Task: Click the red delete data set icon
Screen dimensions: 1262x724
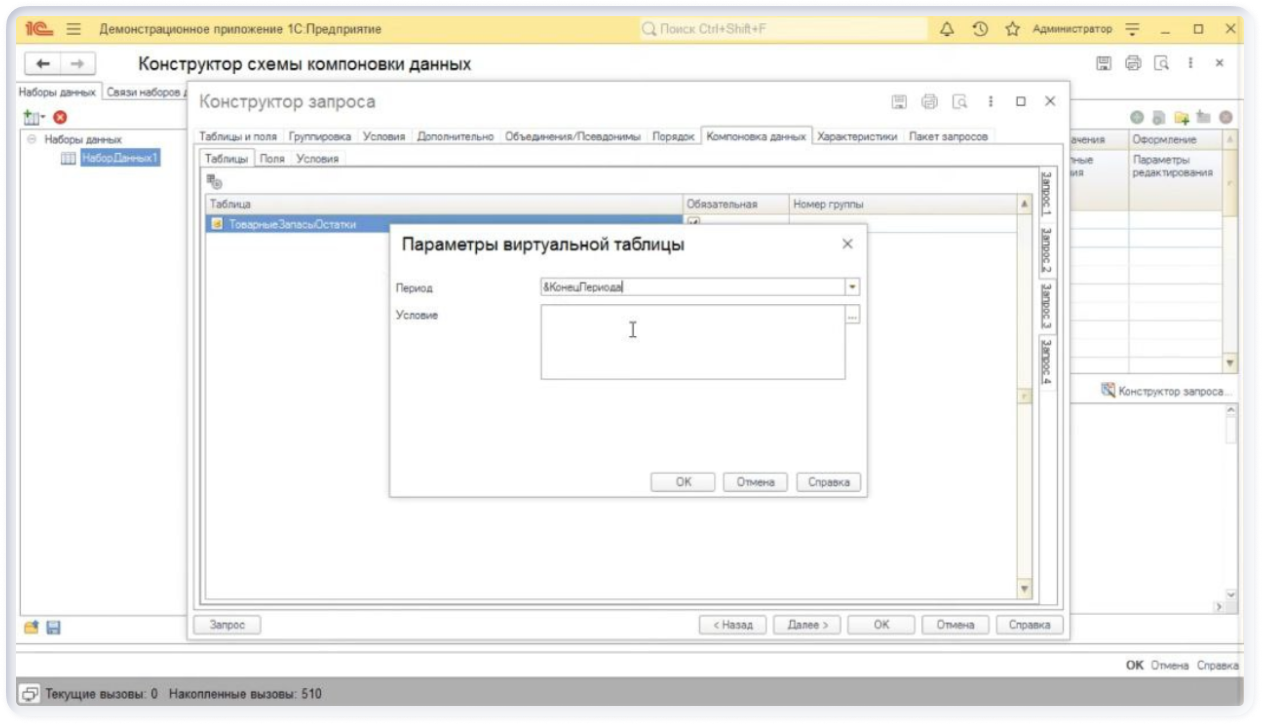Action: [60, 118]
